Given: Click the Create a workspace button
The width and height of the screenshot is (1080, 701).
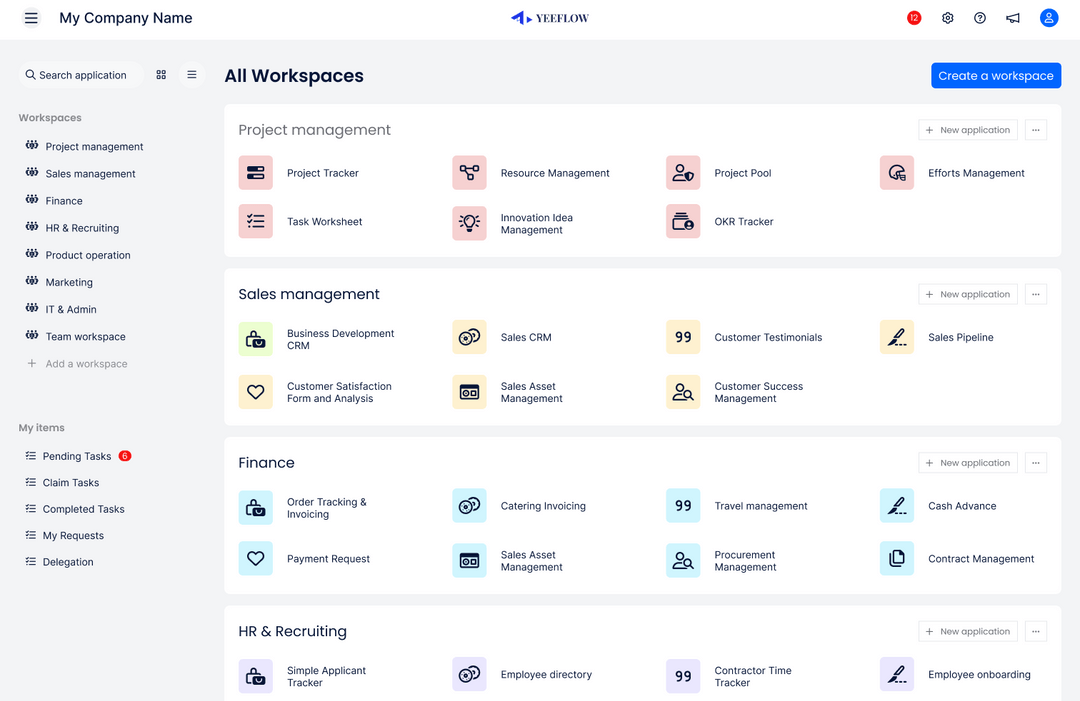Looking at the screenshot, I should pos(996,75).
